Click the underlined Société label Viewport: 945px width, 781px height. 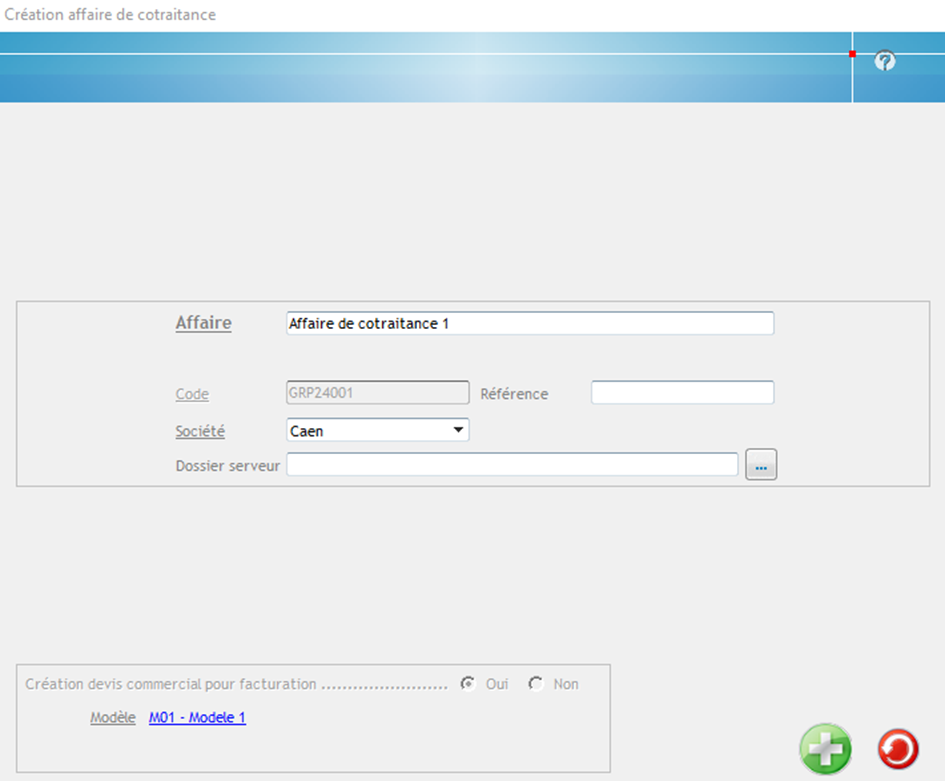tap(200, 431)
